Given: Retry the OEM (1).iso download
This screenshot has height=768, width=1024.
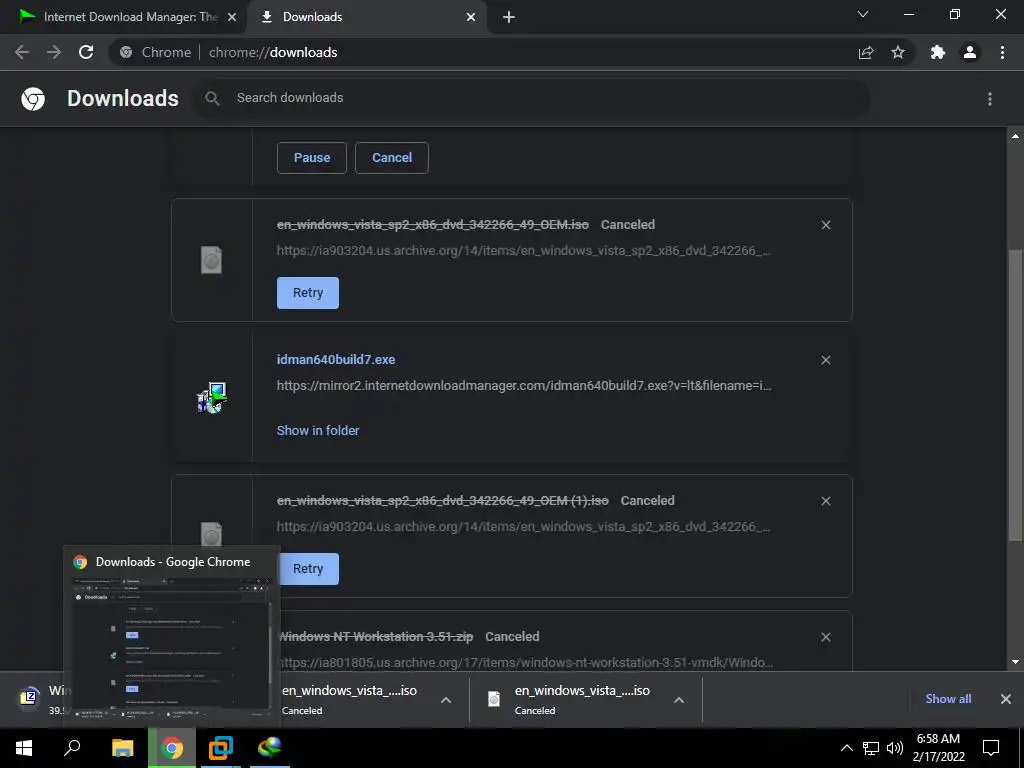Looking at the screenshot, I should click(x=310, y=569).
